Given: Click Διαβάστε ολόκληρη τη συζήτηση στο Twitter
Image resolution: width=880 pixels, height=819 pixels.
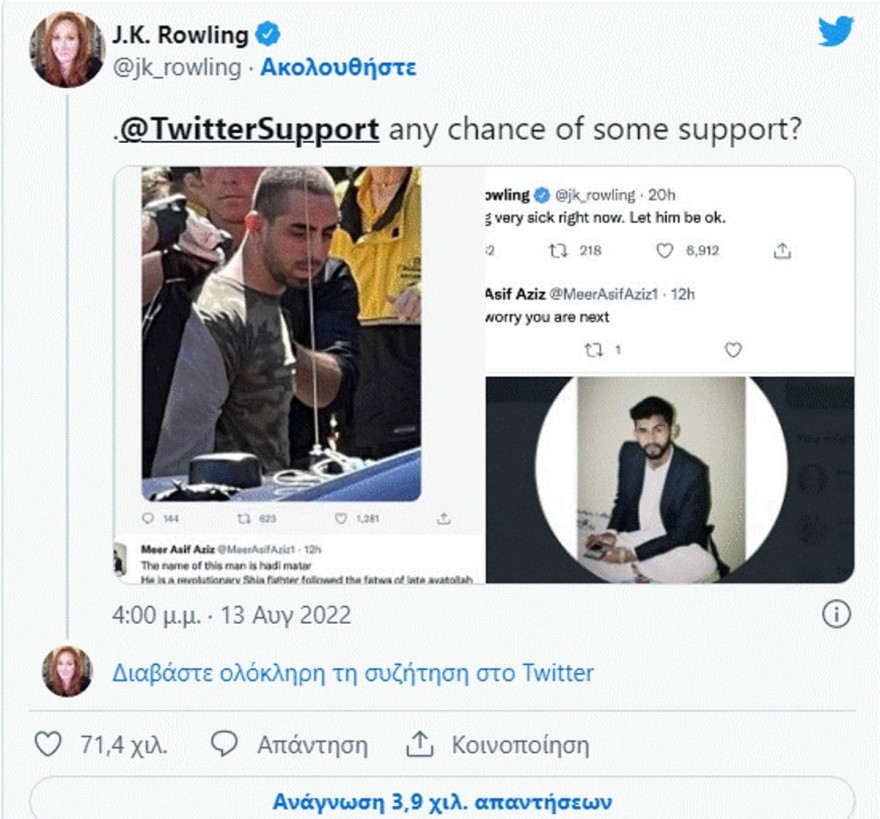Looking at the screenshot, I should 353,673.
